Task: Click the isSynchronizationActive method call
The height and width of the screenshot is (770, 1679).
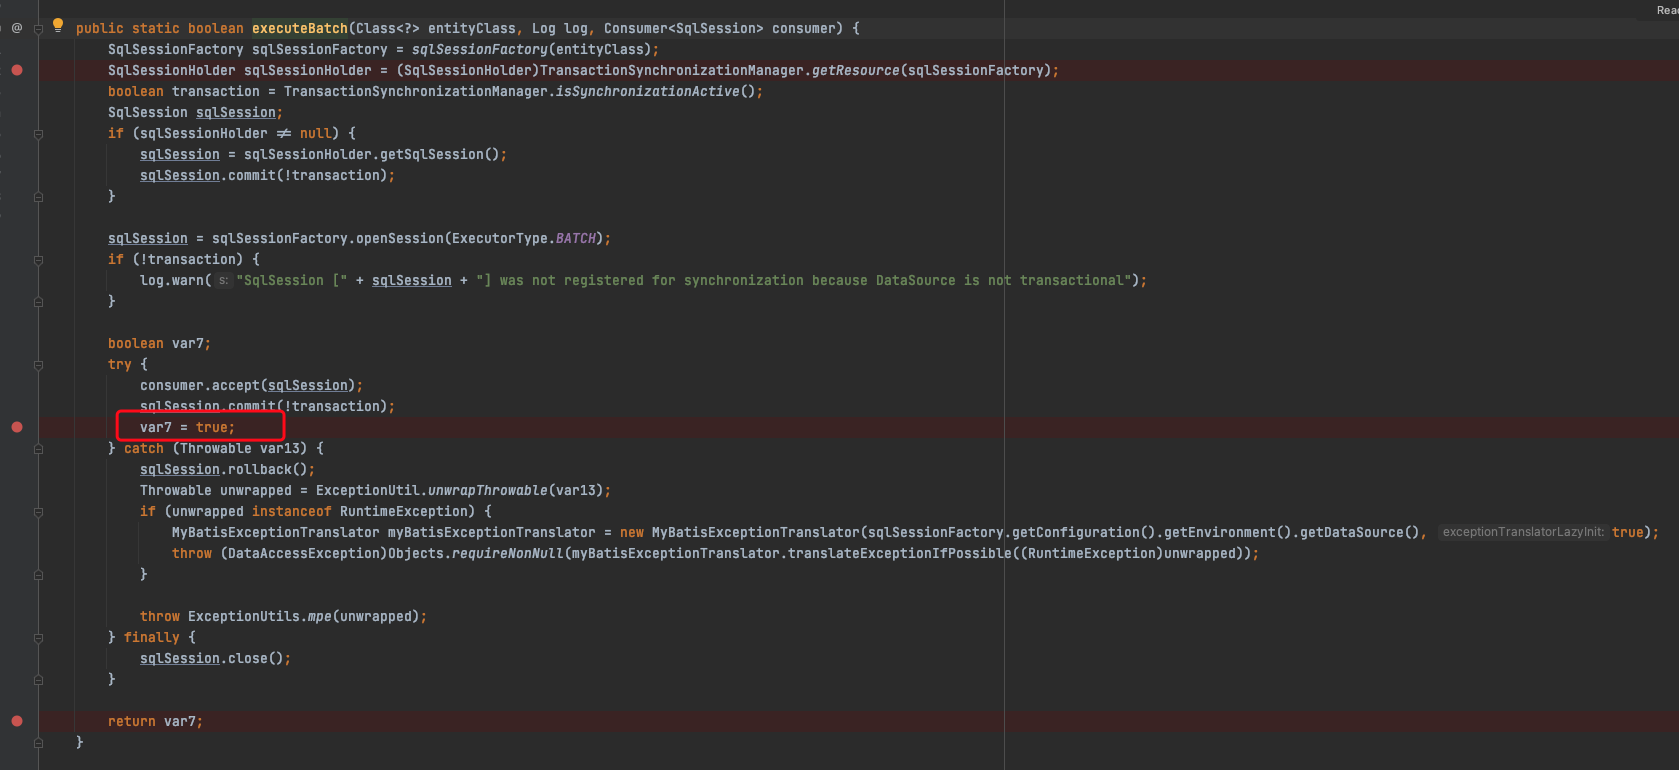Action: click(x=647, y=91)
